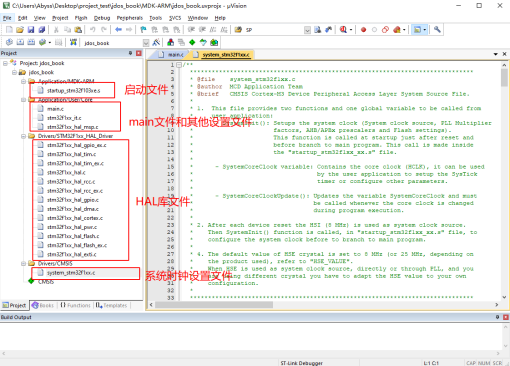This screenshot has width=510, height=366.
Task: Open the File menu
Action: pyautogui.click(x=7, y=18)
